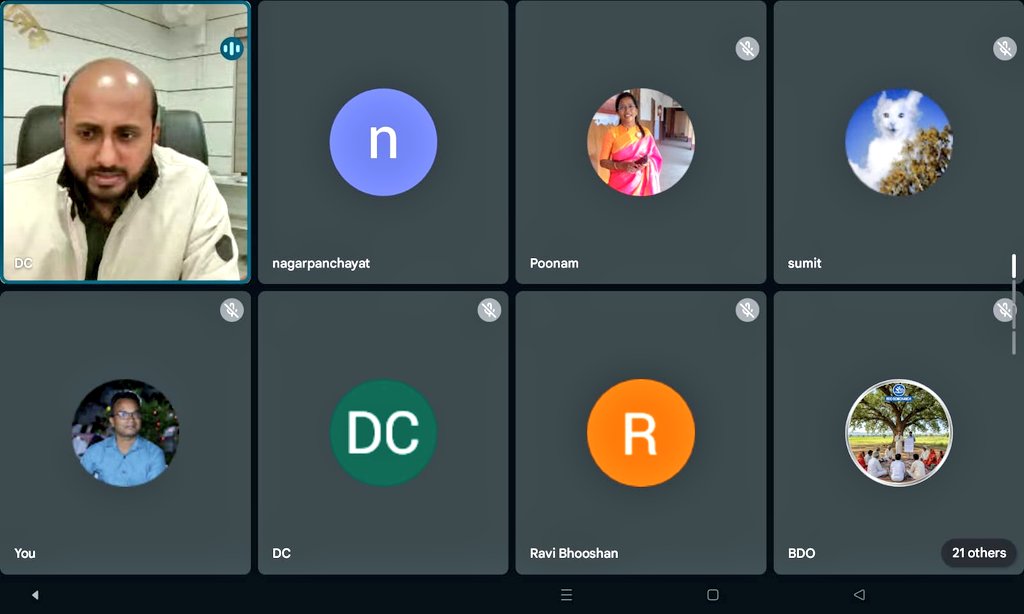Click the muted mic icon on sumit's tile
1024x614 pixels.
click(1004, 48)
